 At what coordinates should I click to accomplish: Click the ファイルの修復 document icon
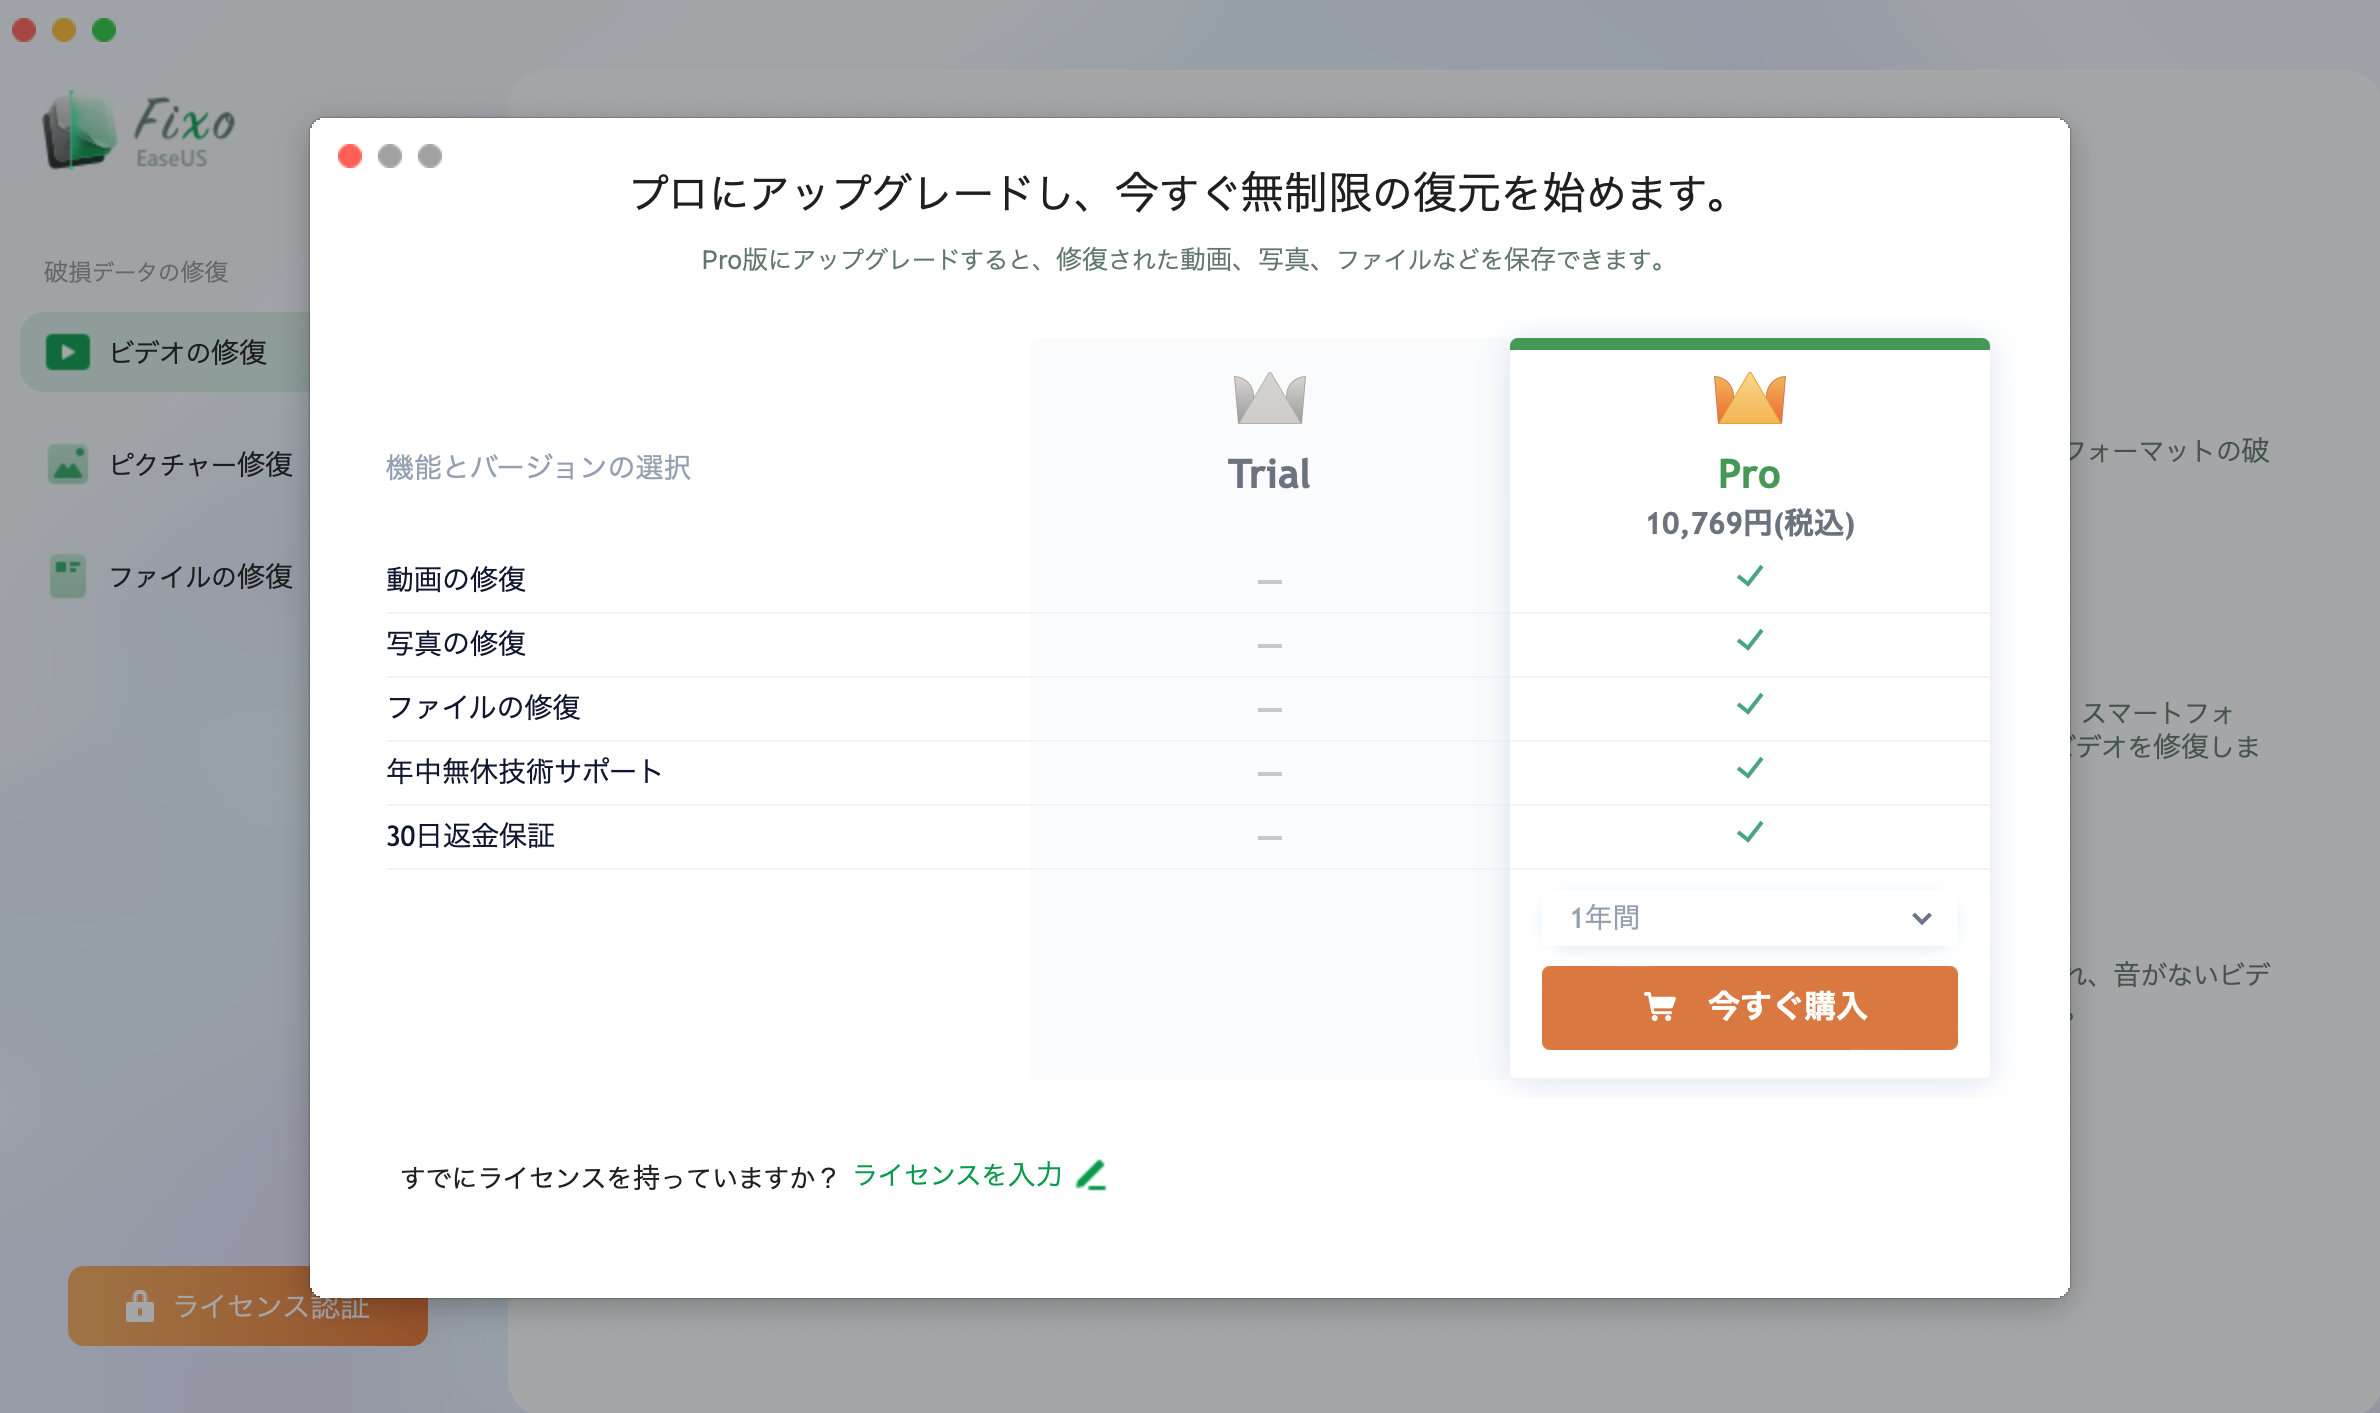click(x=68, y=576)
